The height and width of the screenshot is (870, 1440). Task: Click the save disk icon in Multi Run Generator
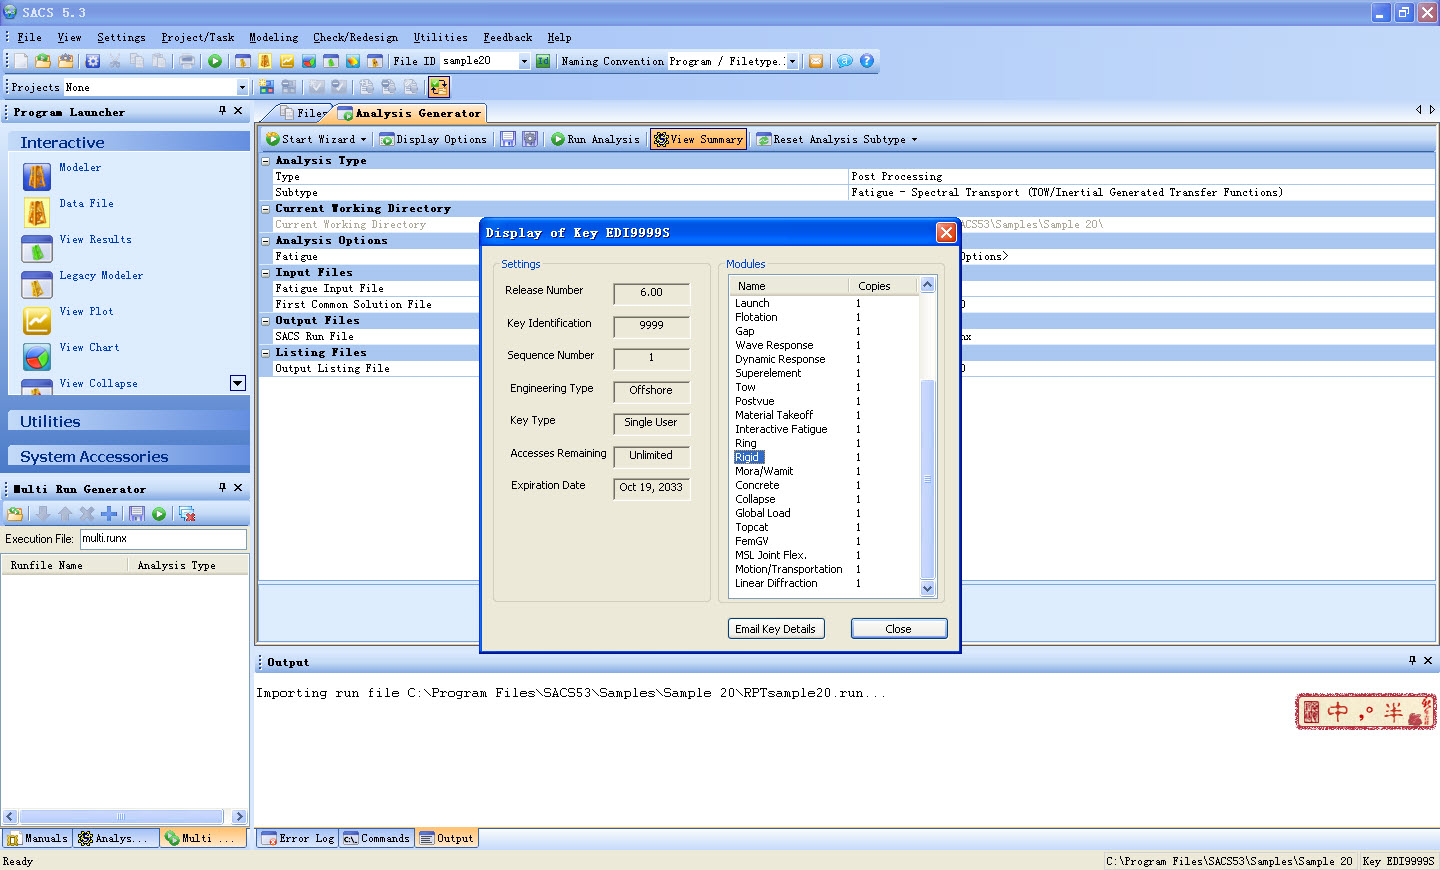coord(137,514)
